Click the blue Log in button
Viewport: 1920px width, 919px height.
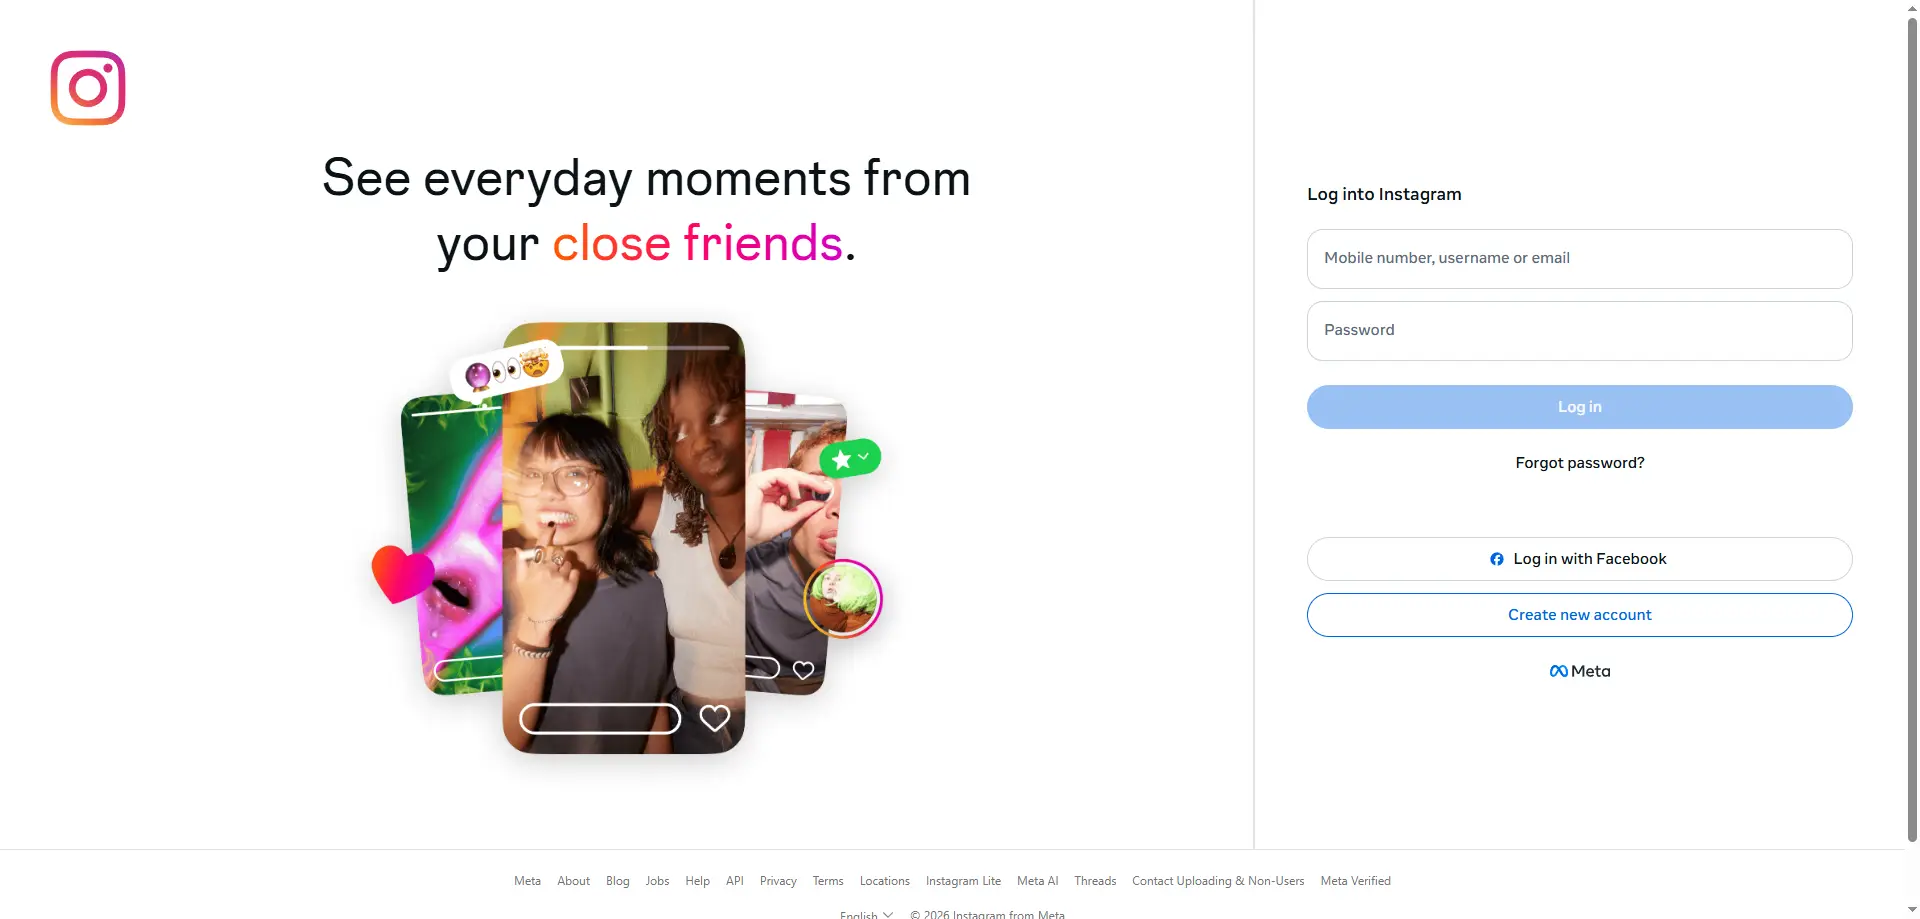click(1579, 407)
